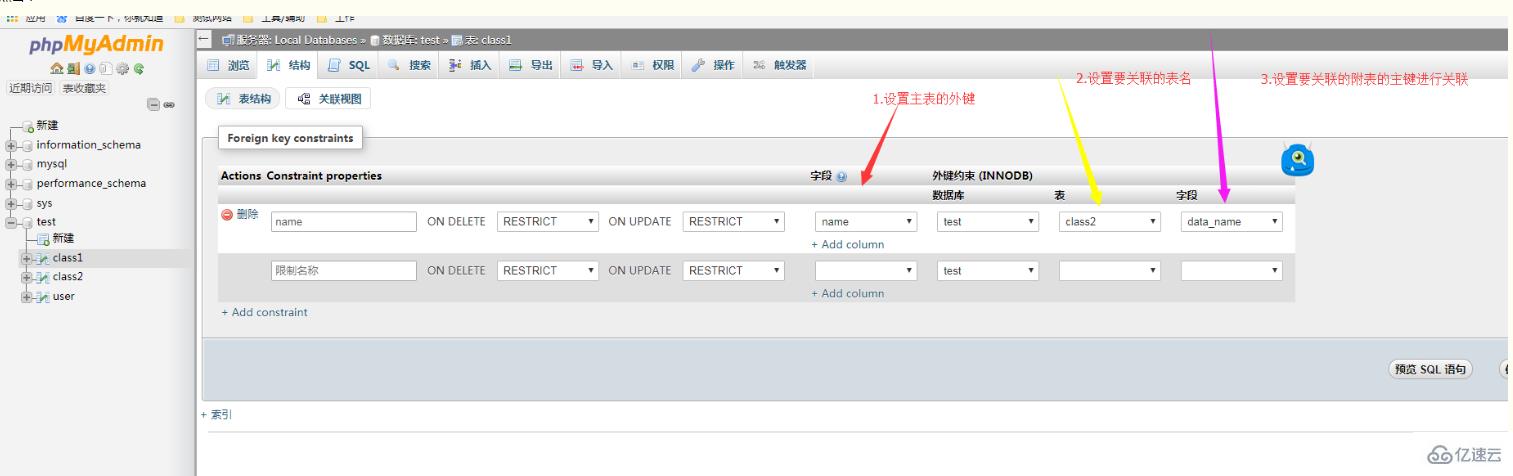Click 新建 under test database
The width and height of the screenshot is (1513, 476).
point(63,238)
